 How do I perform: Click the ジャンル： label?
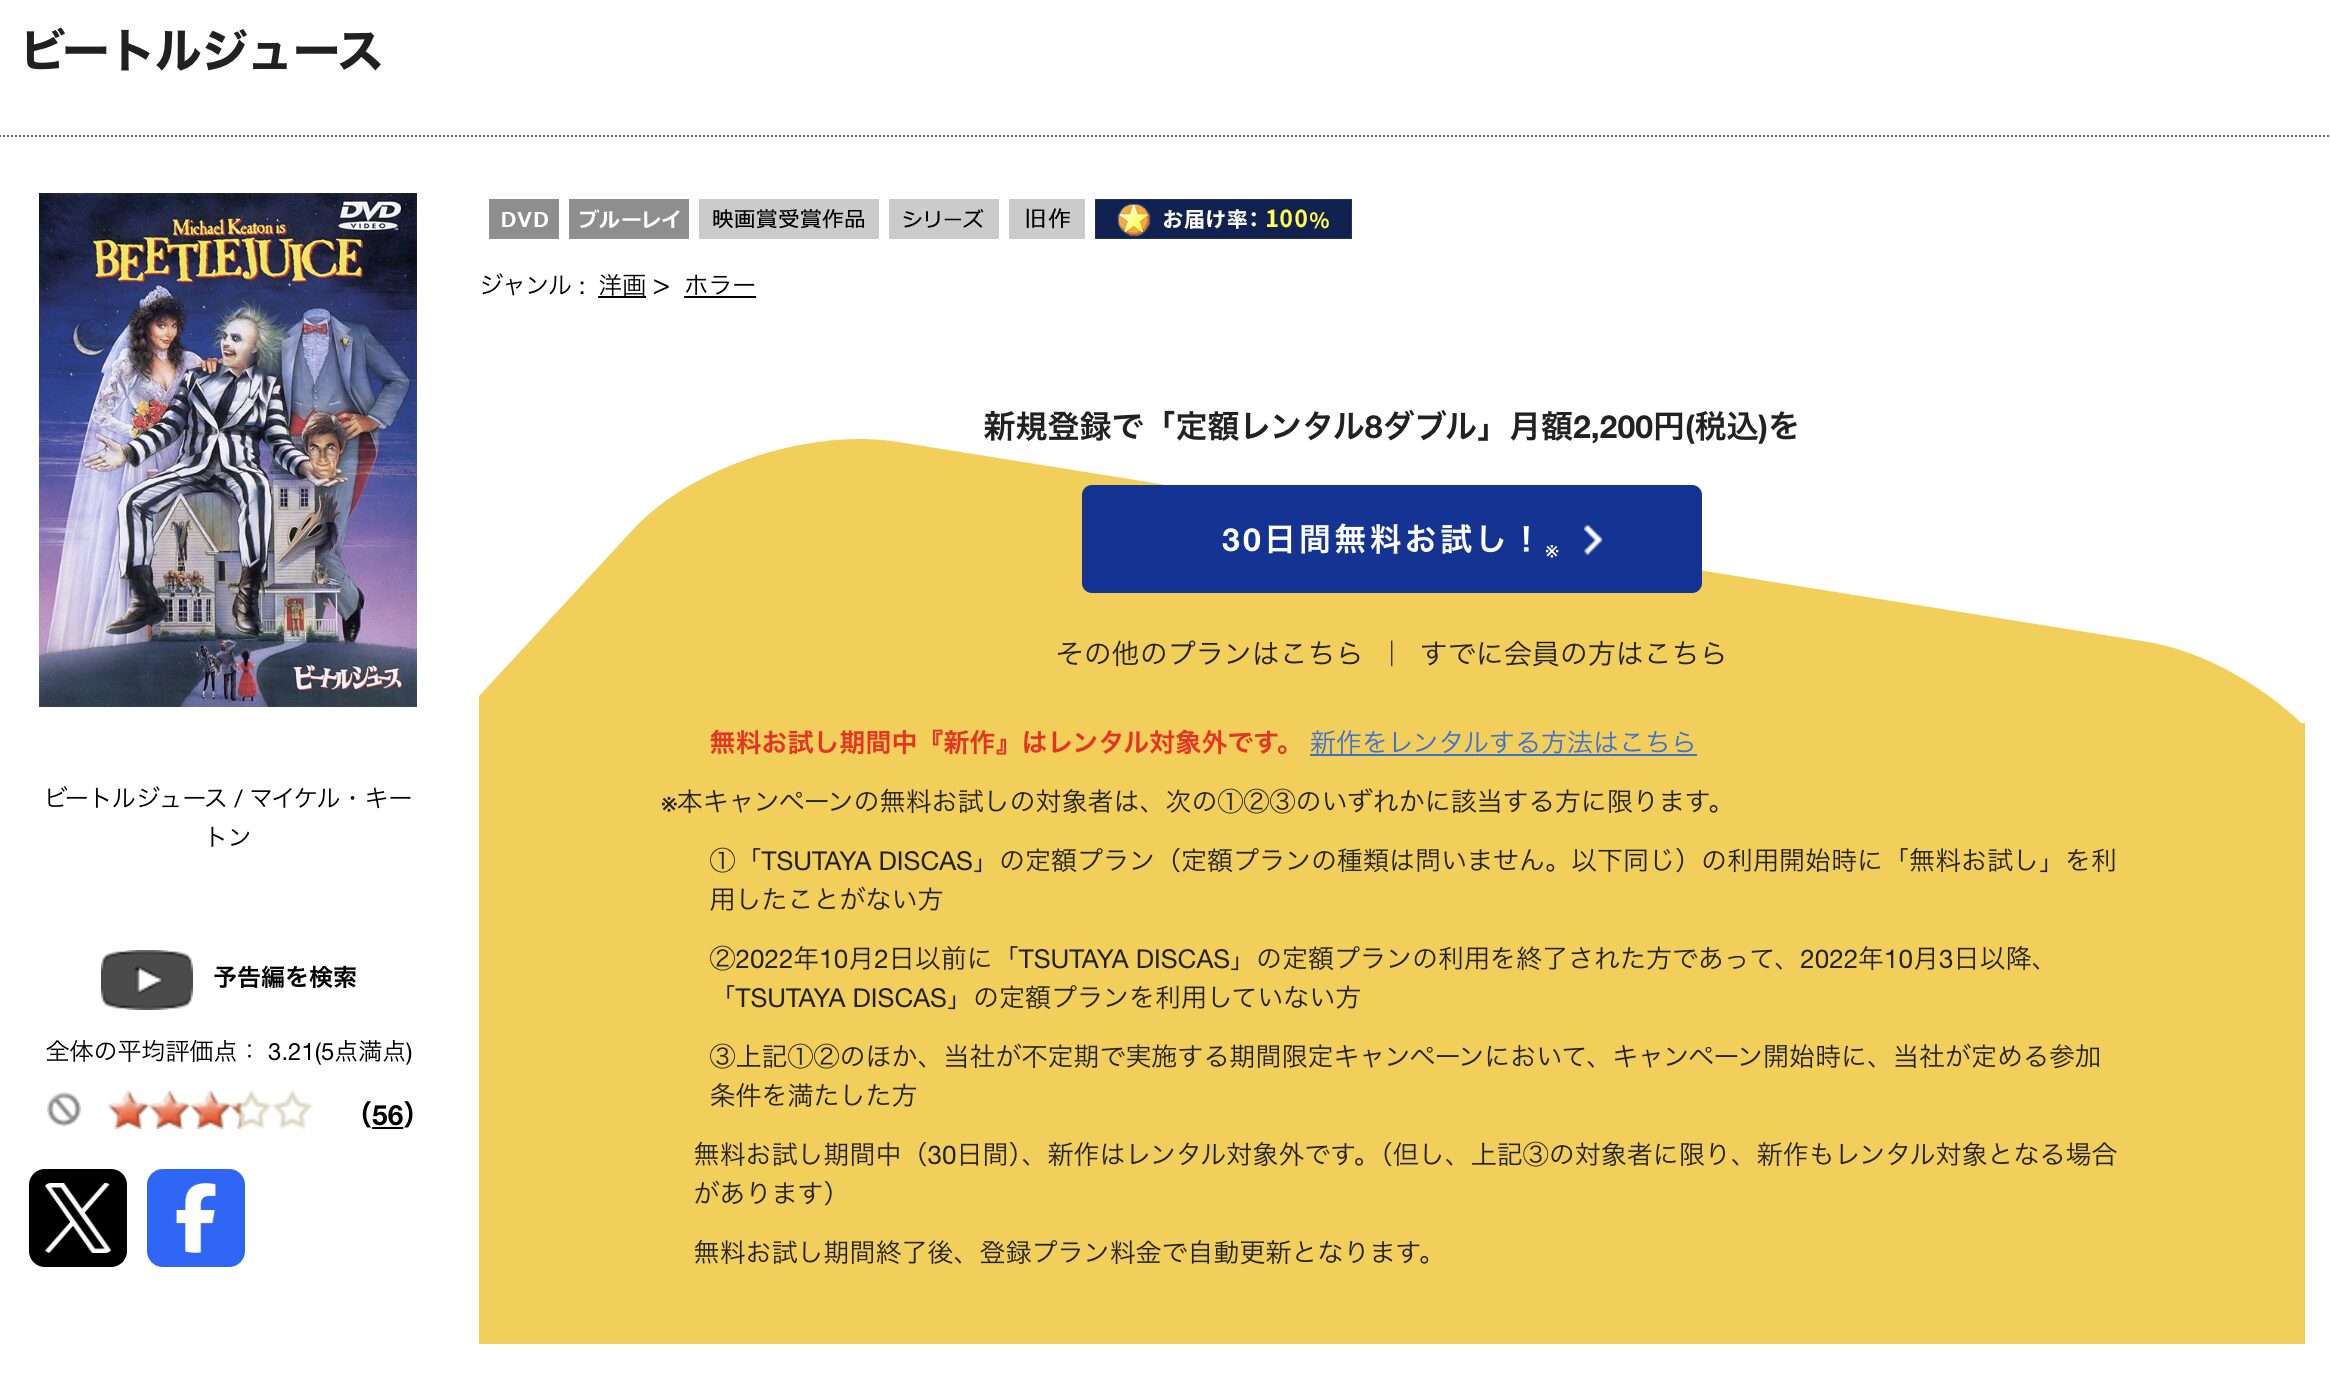[533, 286]
